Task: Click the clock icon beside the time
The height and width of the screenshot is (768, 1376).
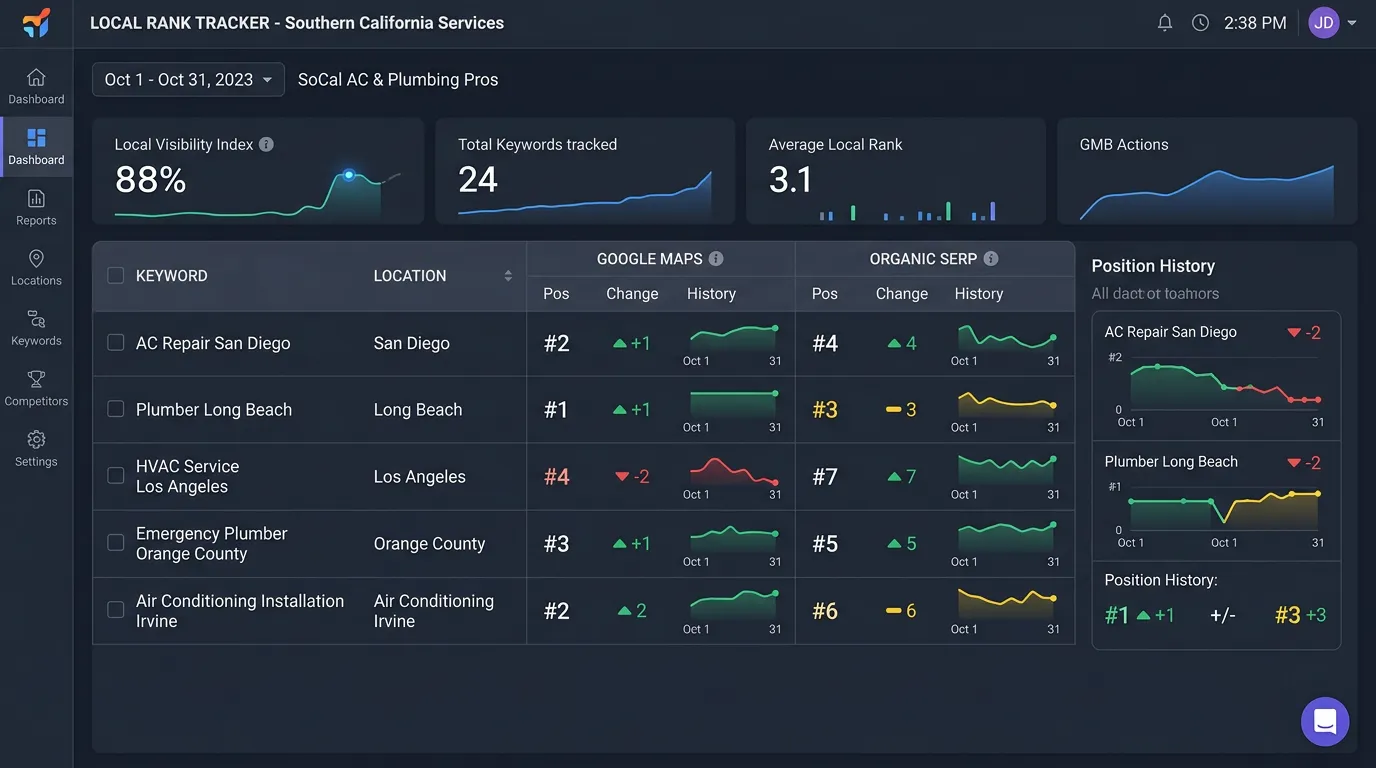Action: click(x=1201, y=23)
